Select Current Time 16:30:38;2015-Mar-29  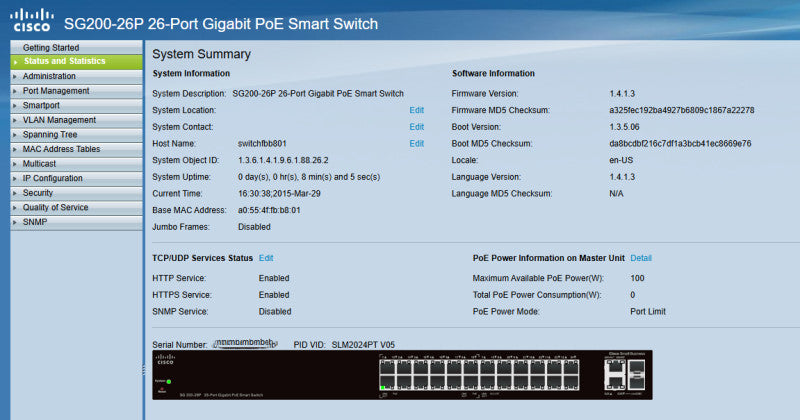[x=279, y=194]
